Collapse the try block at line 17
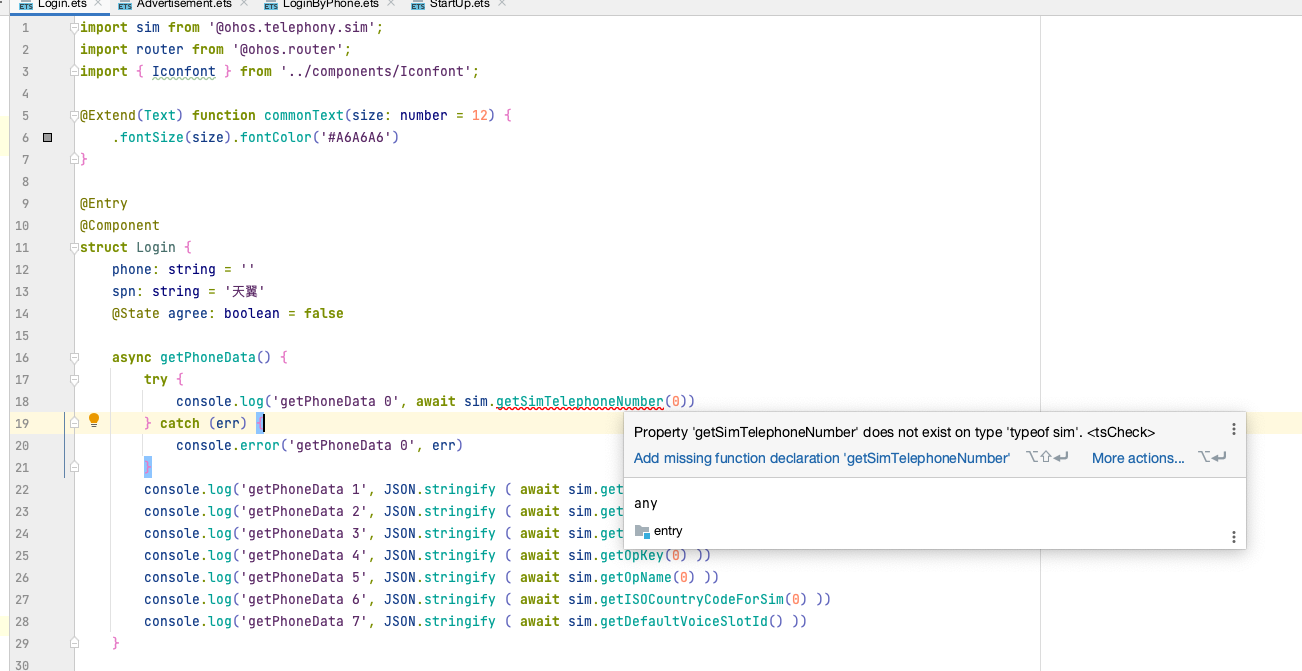The height and width of the screenshot is (671, 1302). pyautogui.click(x=74, y=379)
